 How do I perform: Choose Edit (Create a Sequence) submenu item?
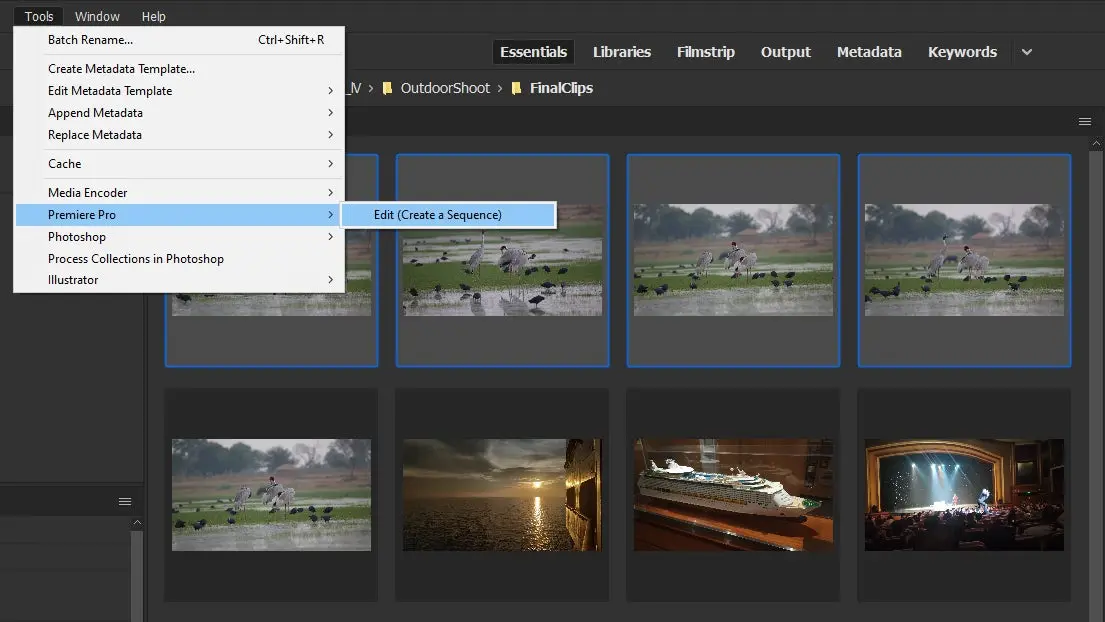tap(449, 214)
